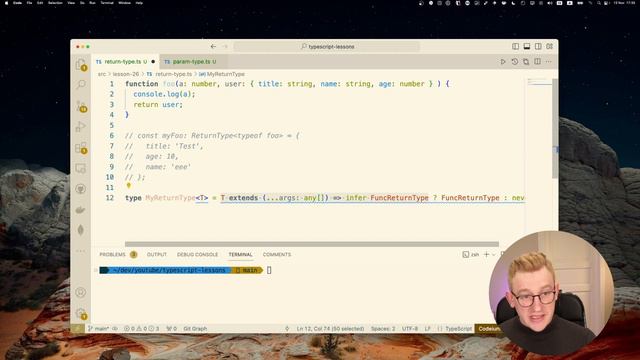Viewport: 640px width, 360px height.
Task: Click Ln 12, Col 74 cursor position
Action: point(330,328)
